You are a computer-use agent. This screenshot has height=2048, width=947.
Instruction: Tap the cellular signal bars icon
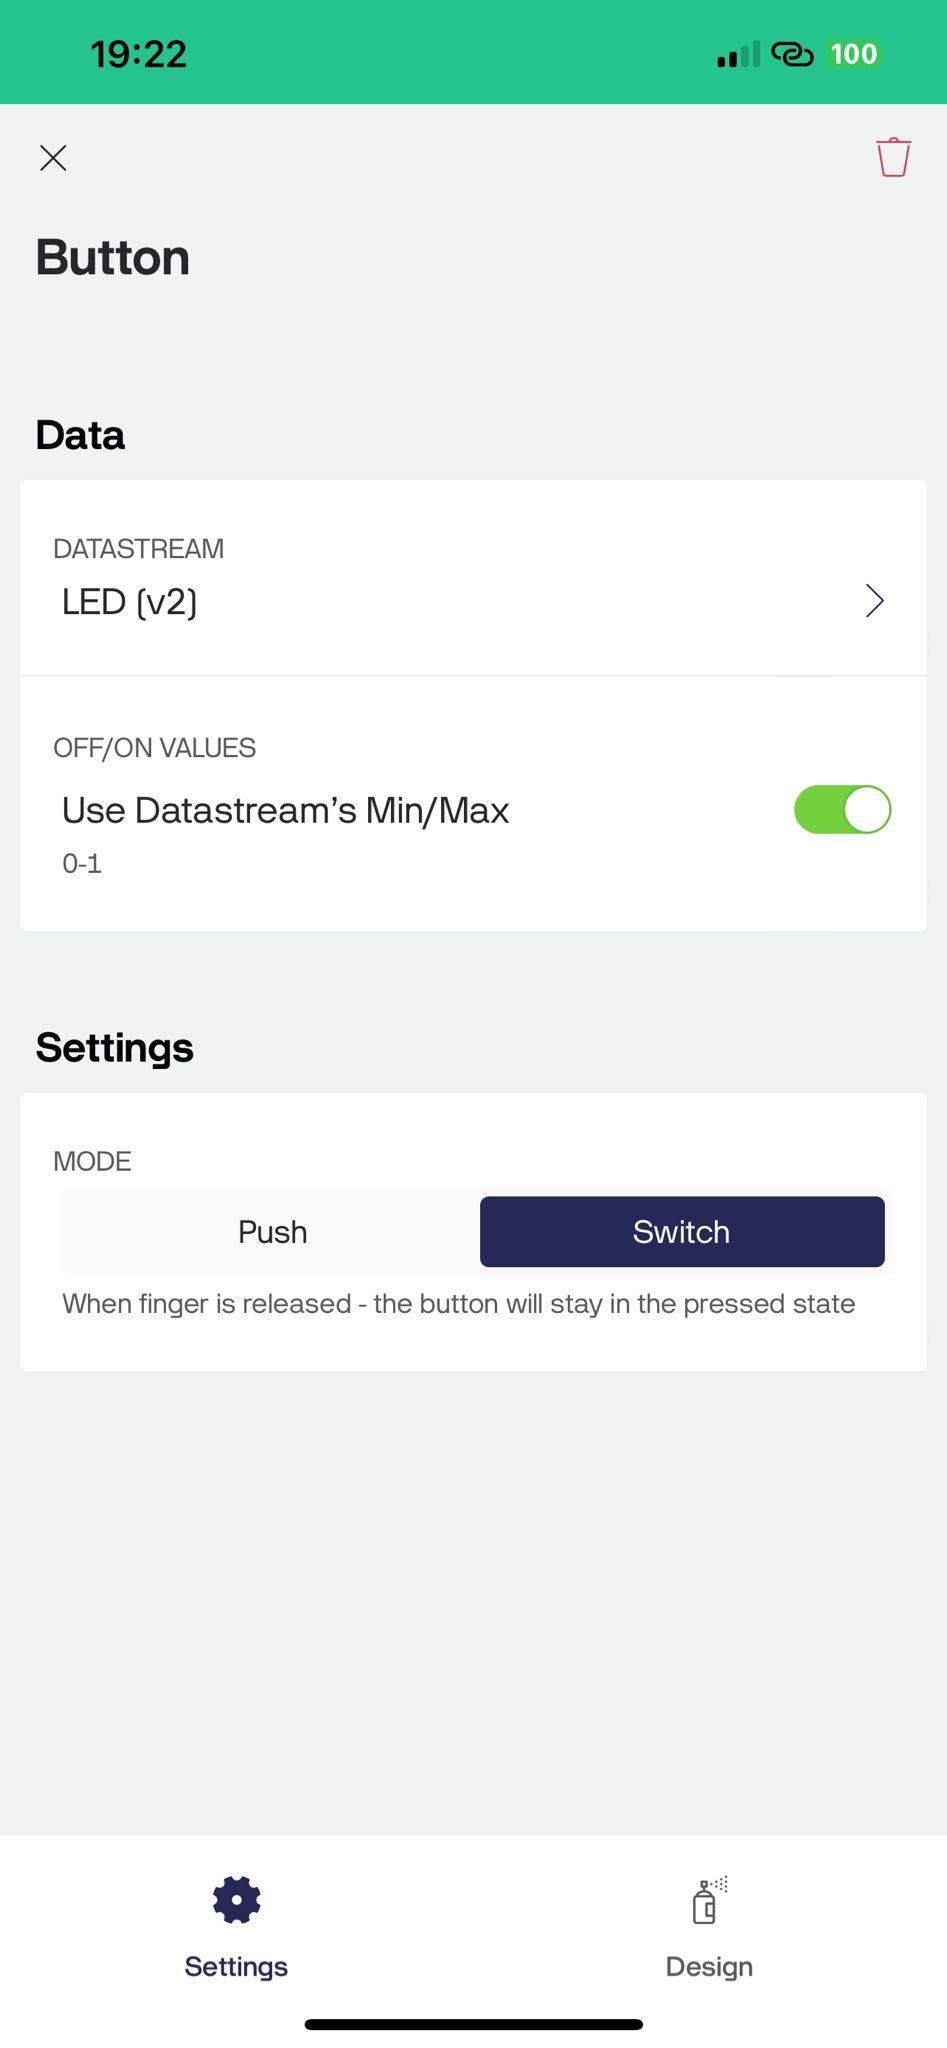click(738, 55)
